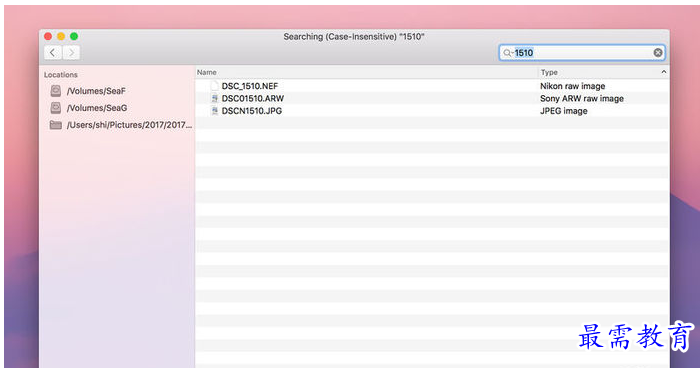Close the window with the red button

click(48, 36)
